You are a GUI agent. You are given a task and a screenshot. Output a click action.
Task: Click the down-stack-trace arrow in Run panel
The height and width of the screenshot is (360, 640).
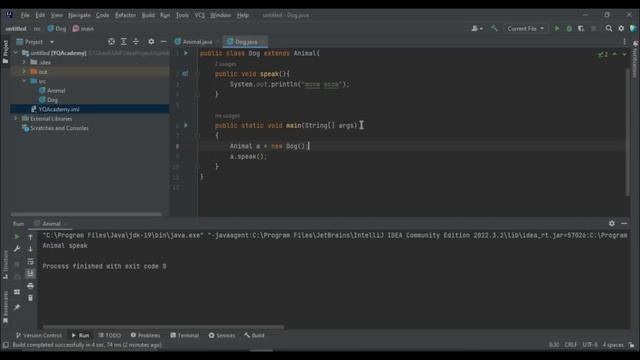30,249
